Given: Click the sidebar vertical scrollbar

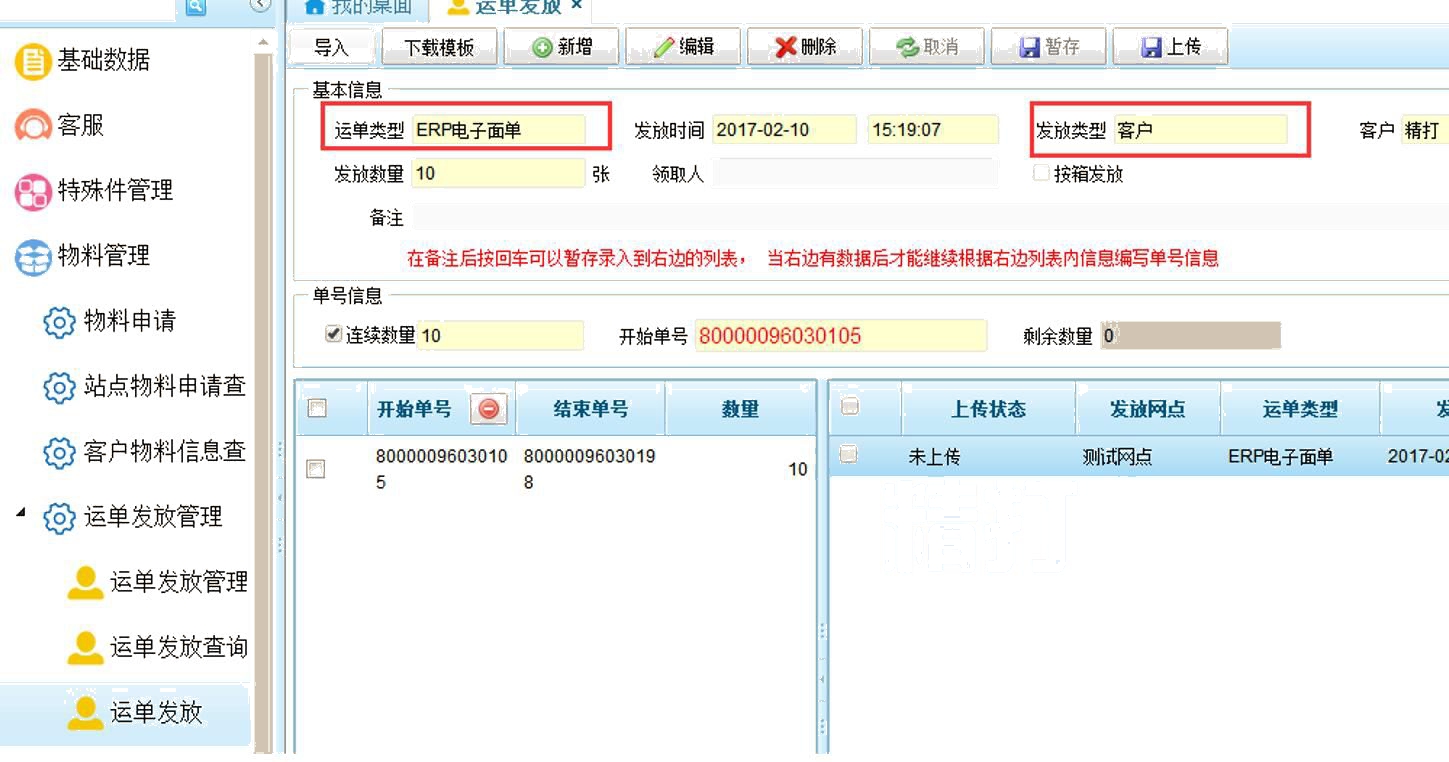Looking at the screenshot, I should click(263, 400).
